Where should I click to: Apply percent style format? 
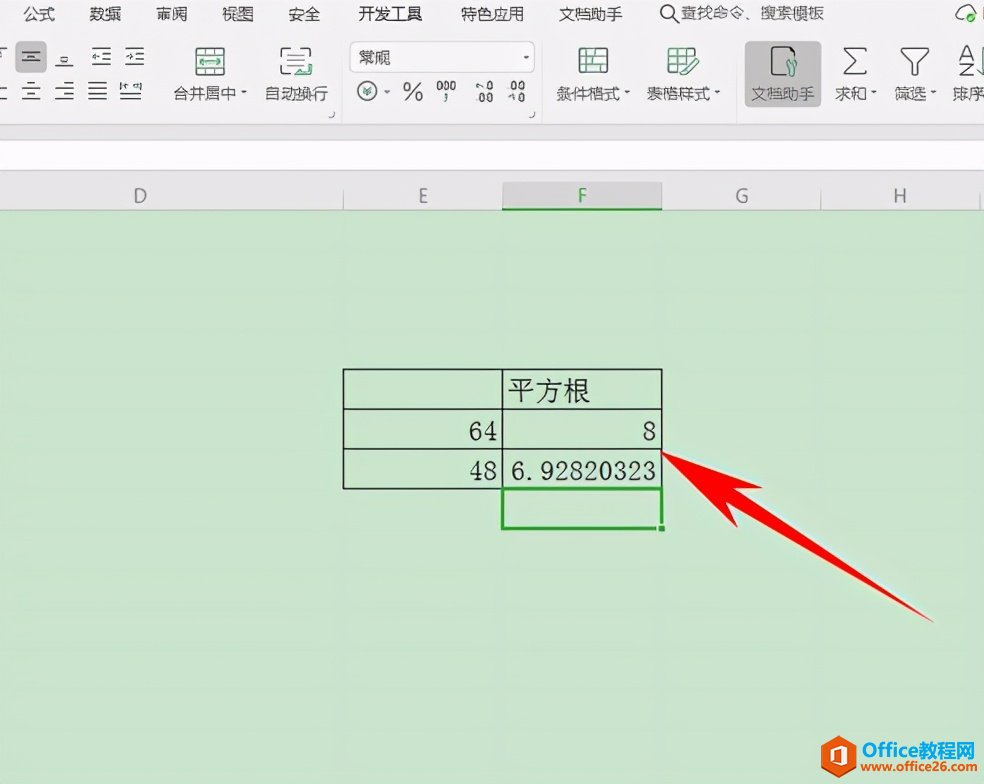coord(412,92)
